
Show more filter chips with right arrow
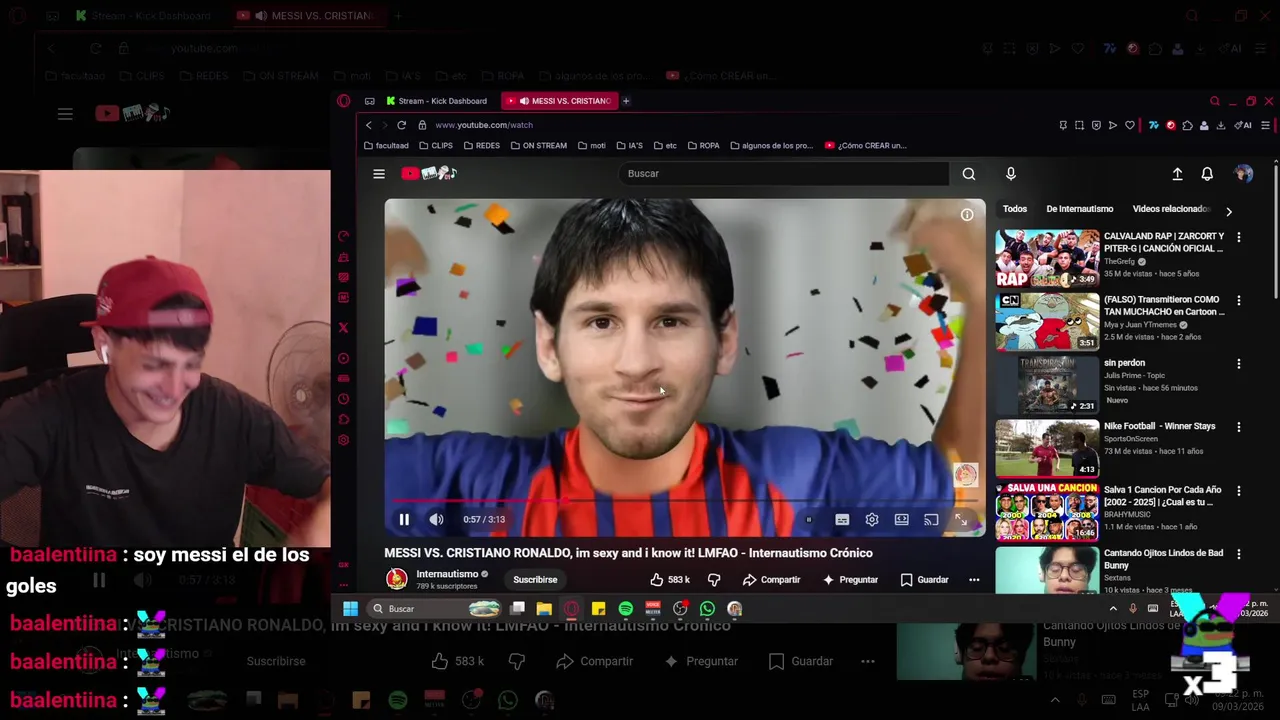[1229, 211]
